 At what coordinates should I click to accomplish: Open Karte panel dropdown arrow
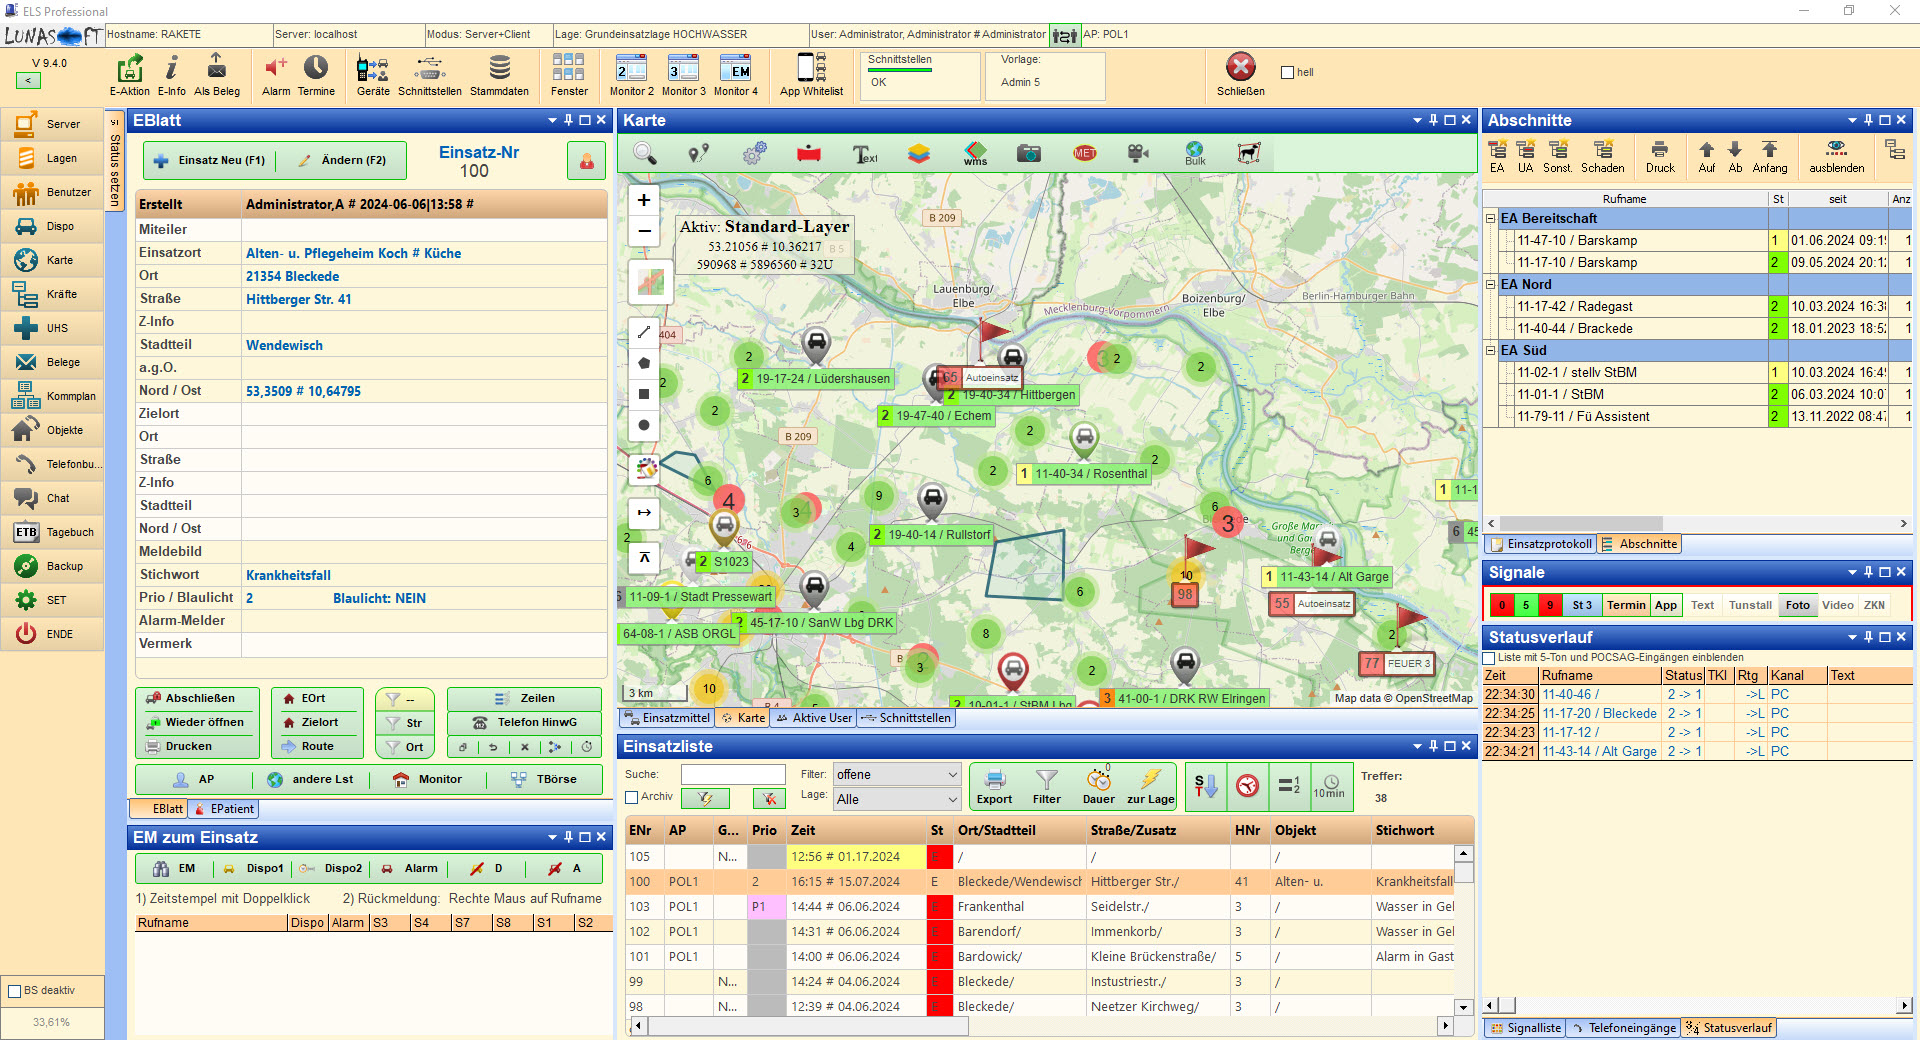pyautogui.click(x=1417, y=120)
